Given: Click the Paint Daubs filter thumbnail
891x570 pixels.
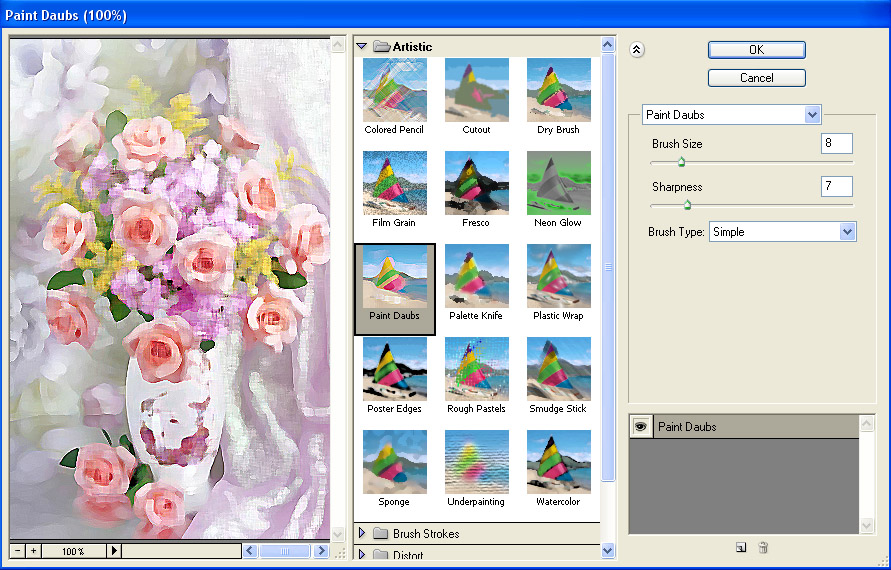Looking at the screenshot, I should tap(394, 276).
